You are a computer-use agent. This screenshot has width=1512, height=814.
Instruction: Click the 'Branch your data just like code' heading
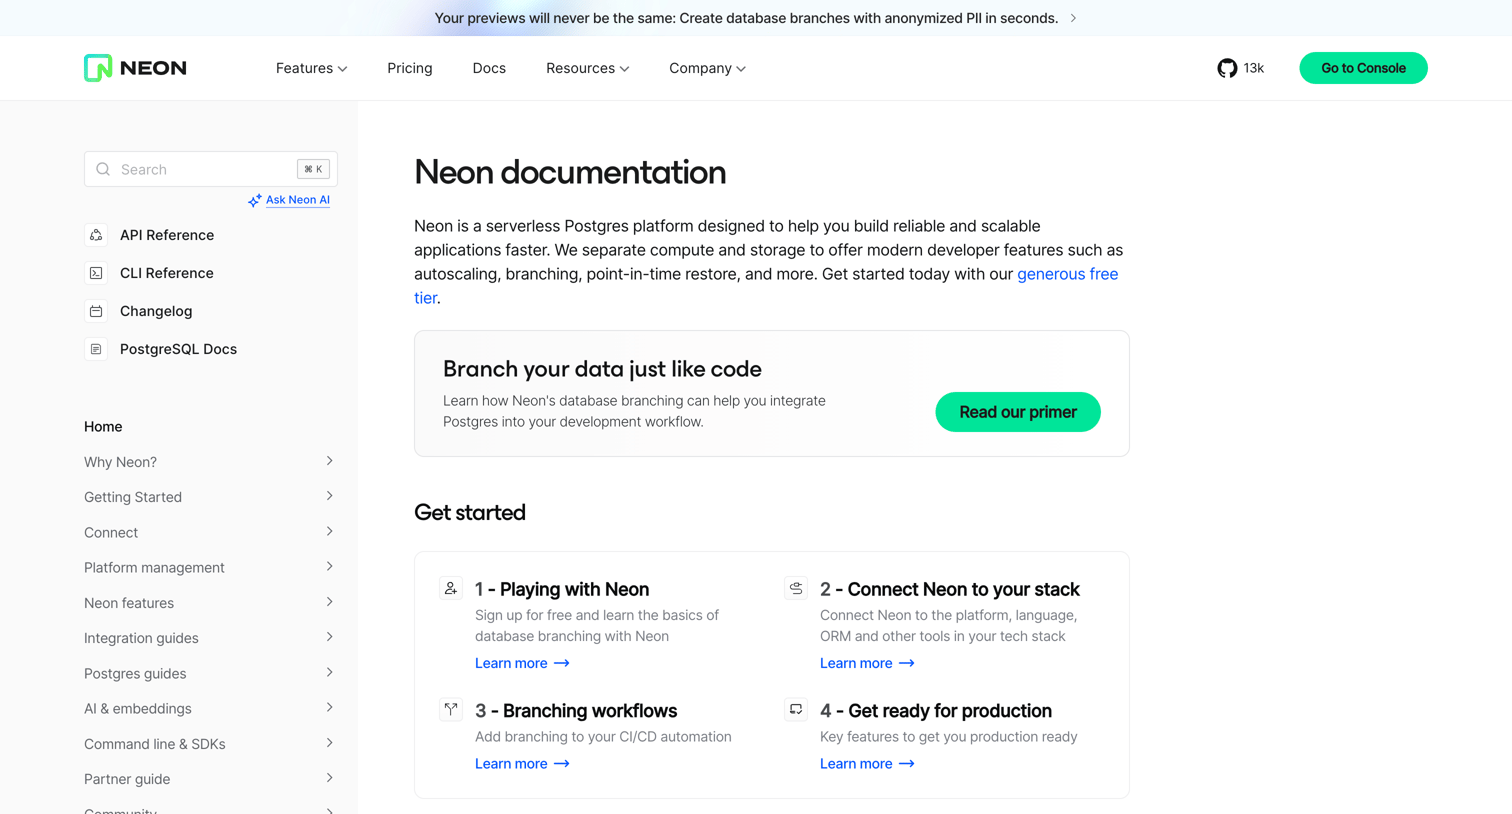tap(602, 369)
